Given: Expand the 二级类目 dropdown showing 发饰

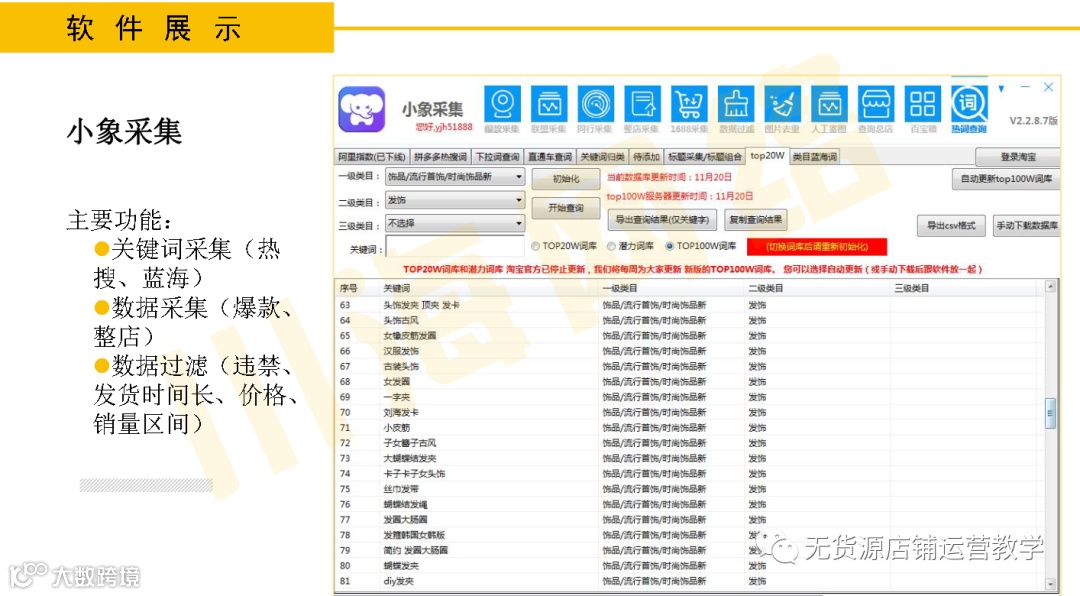Looking at the screenshot, I should [x=455, y=201].
